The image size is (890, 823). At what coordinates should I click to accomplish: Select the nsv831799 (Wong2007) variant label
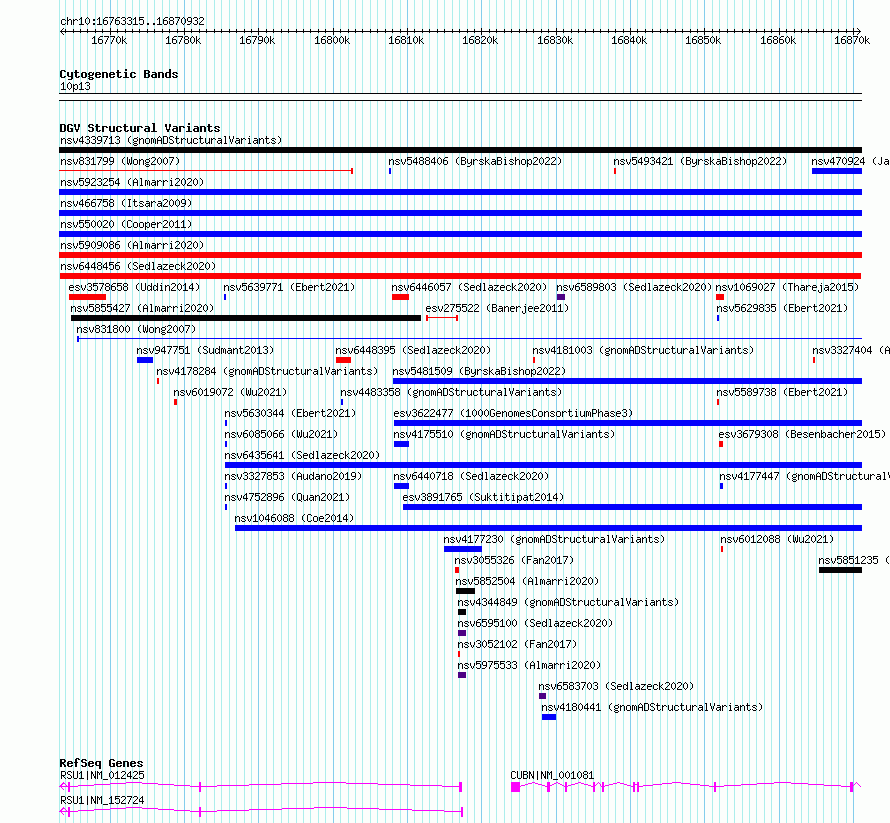click(x=120, y=161)
